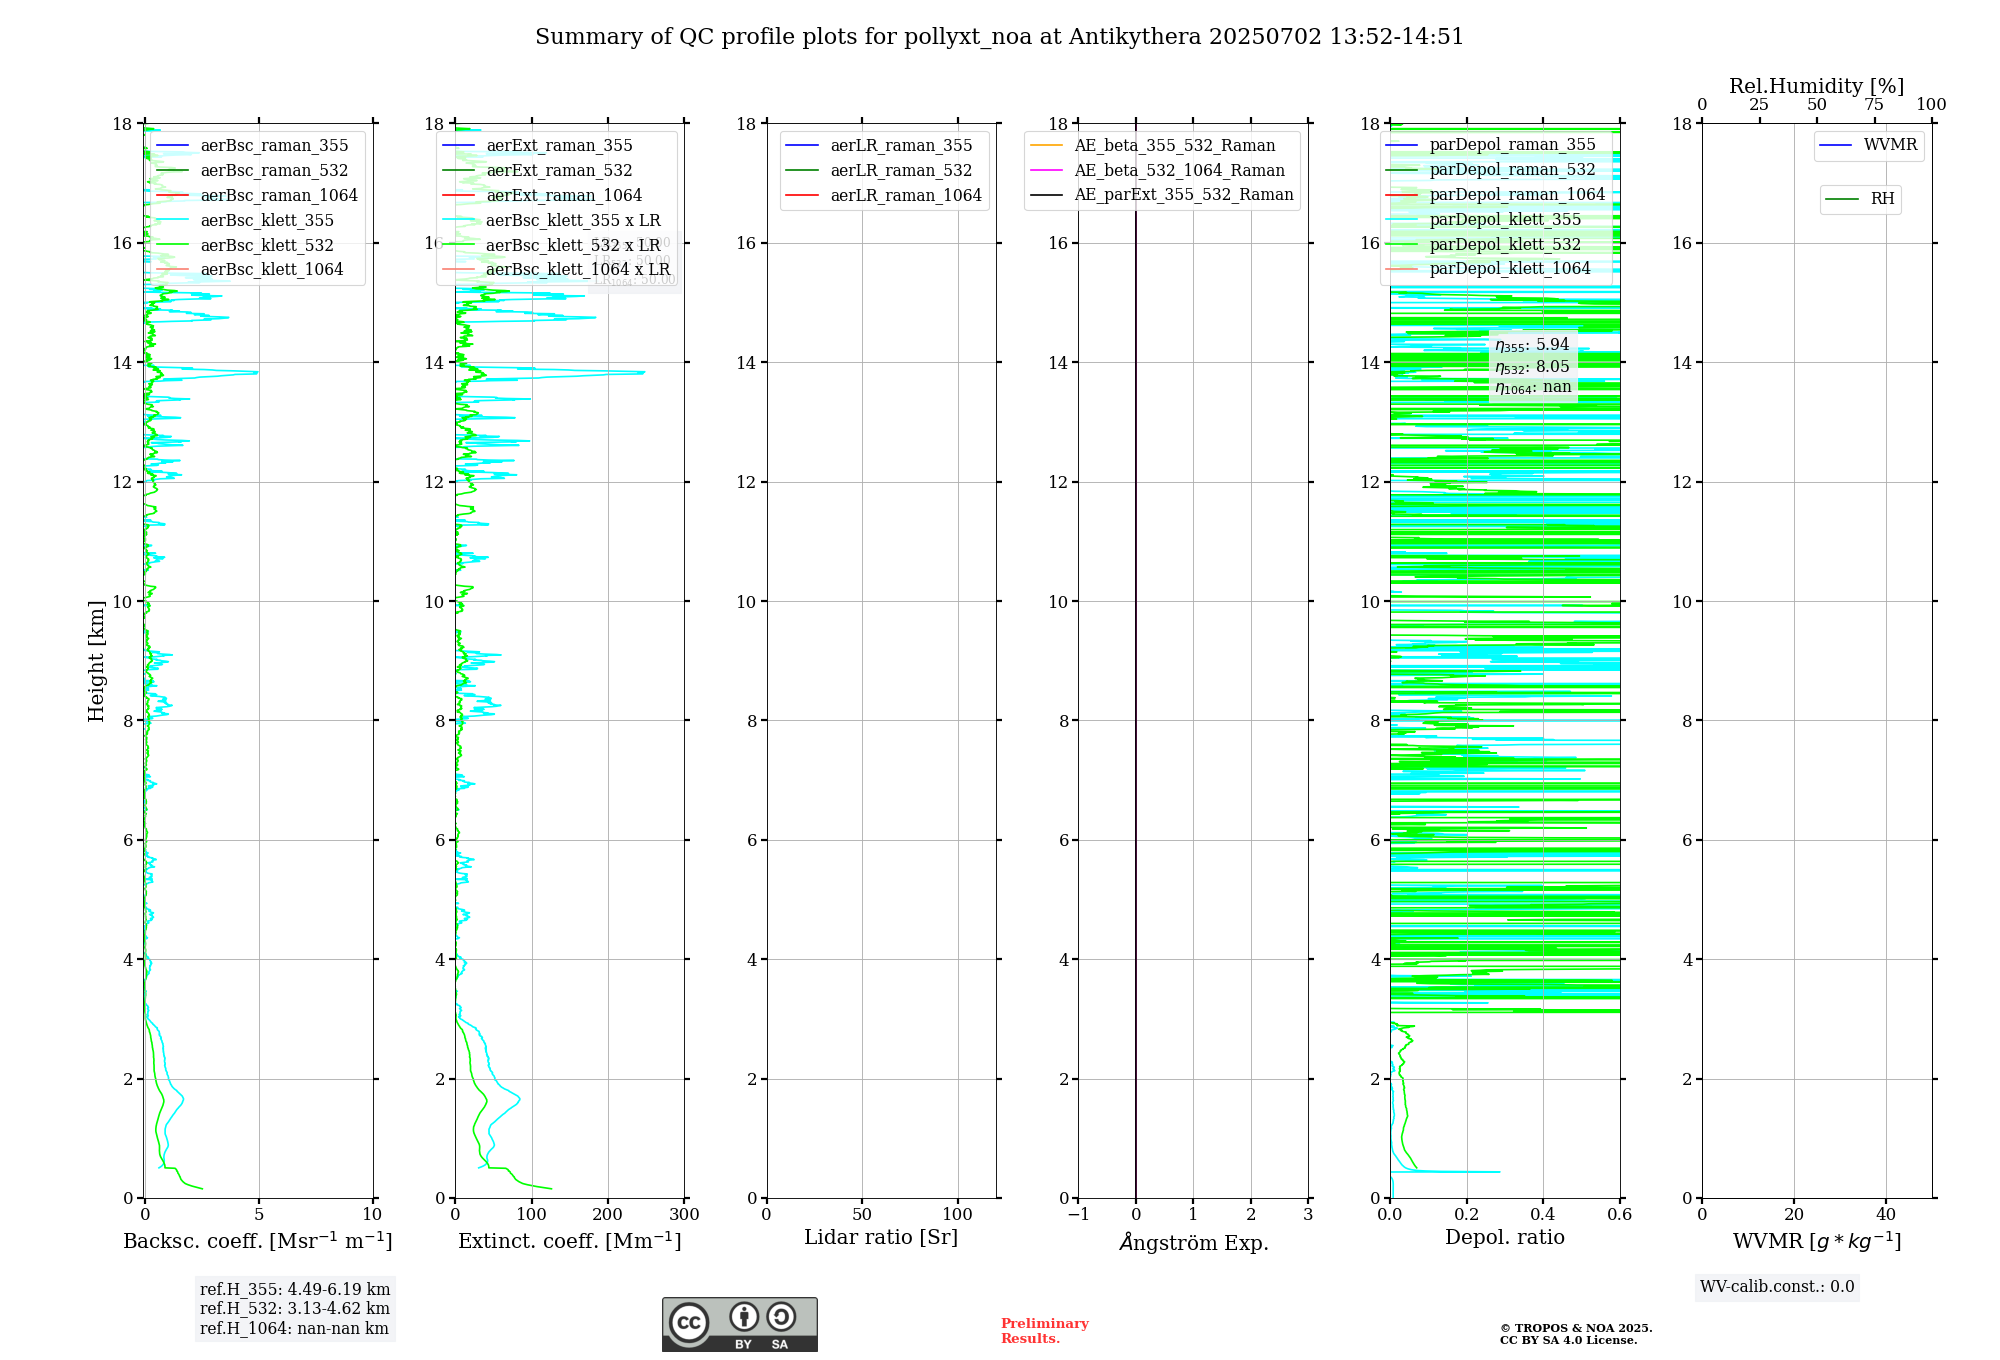Select the WVMR legend entry

coord(1869,145)
